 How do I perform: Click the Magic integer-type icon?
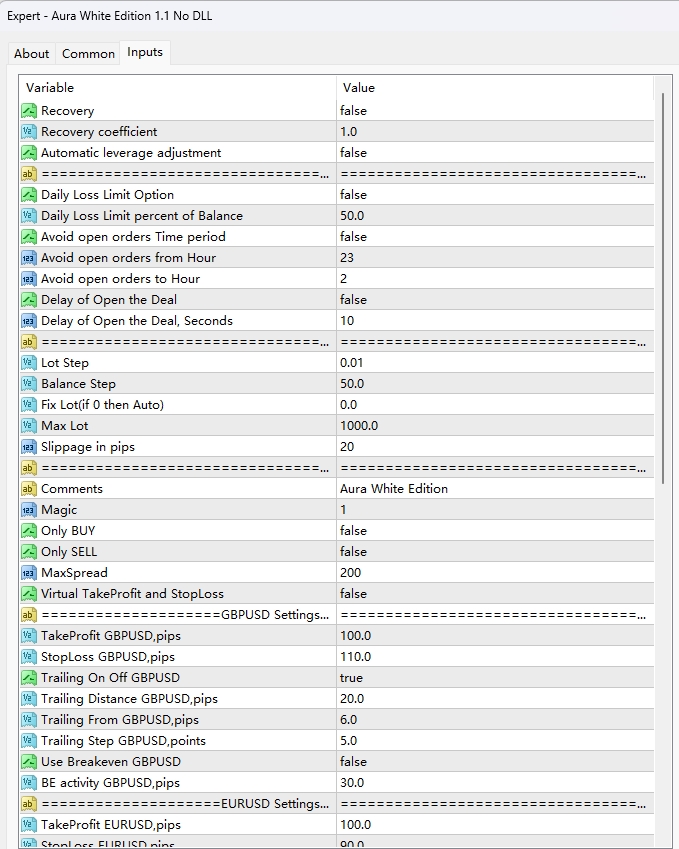(29, 510)
